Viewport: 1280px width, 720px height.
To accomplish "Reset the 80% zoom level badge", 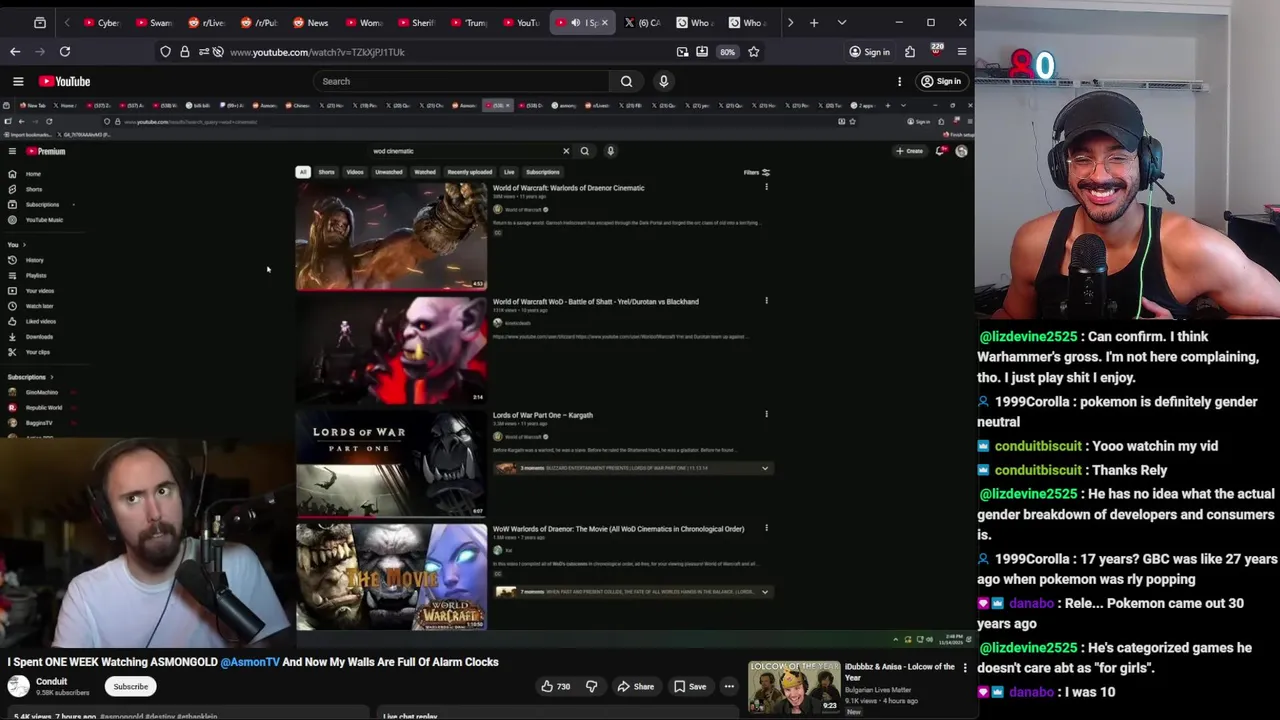I will click(727, 51).
